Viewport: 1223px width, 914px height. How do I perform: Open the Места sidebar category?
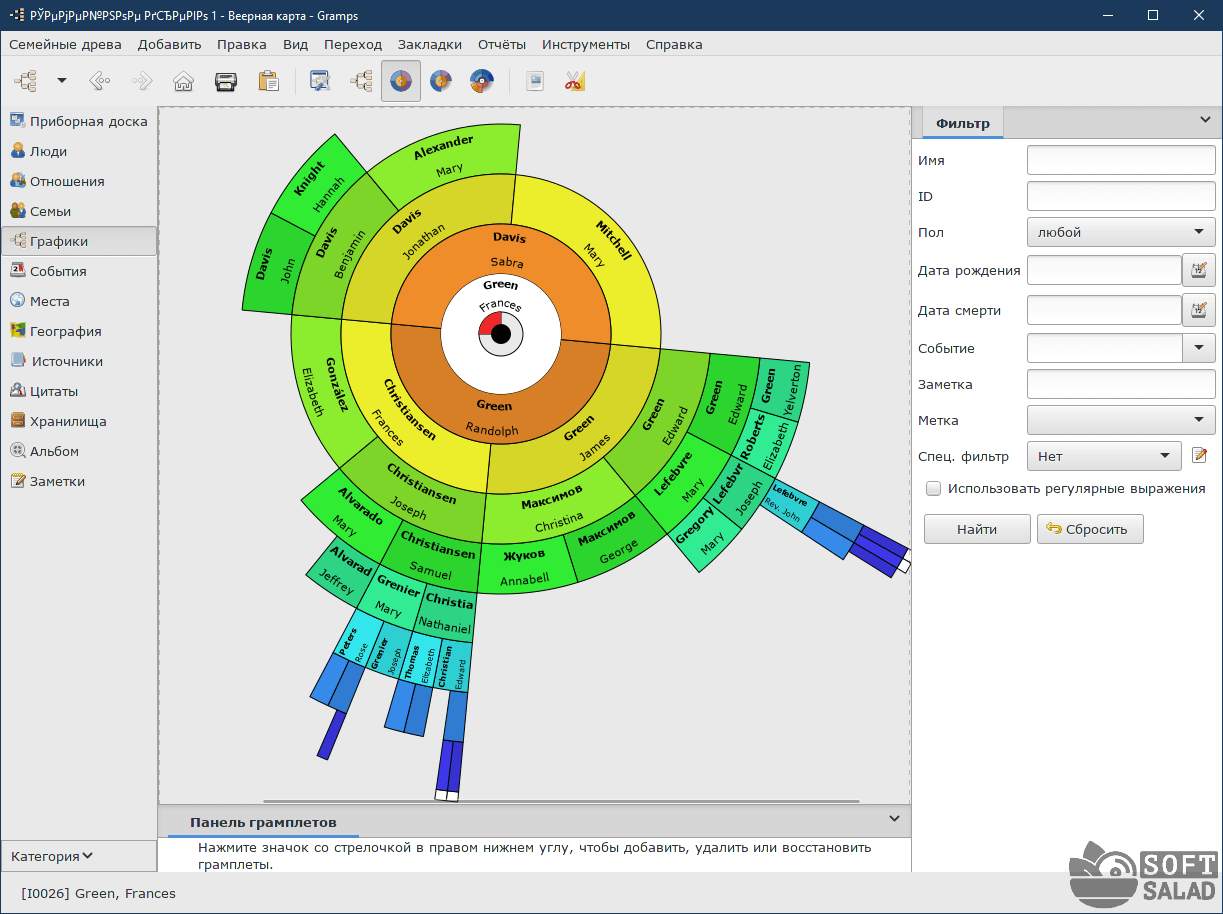[79, 301]
